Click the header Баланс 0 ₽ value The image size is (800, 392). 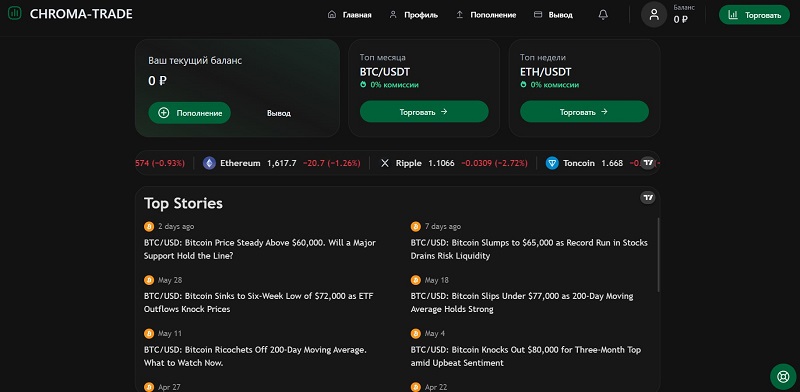tap(680, 20)
